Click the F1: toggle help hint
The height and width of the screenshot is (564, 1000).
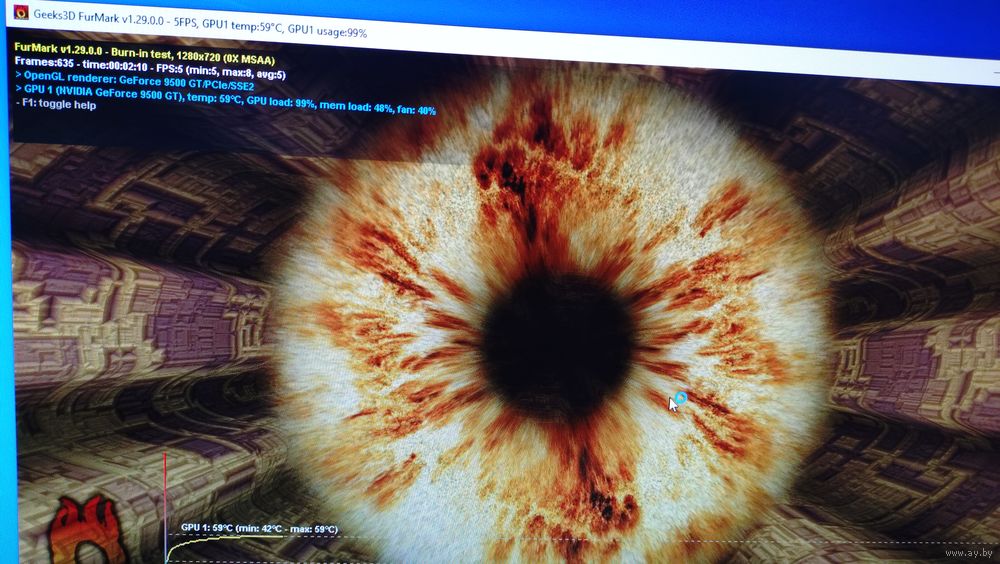[x=56, y=105]
